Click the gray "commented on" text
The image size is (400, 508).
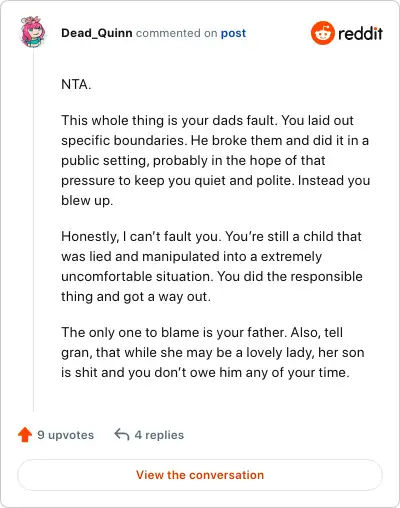176,33
